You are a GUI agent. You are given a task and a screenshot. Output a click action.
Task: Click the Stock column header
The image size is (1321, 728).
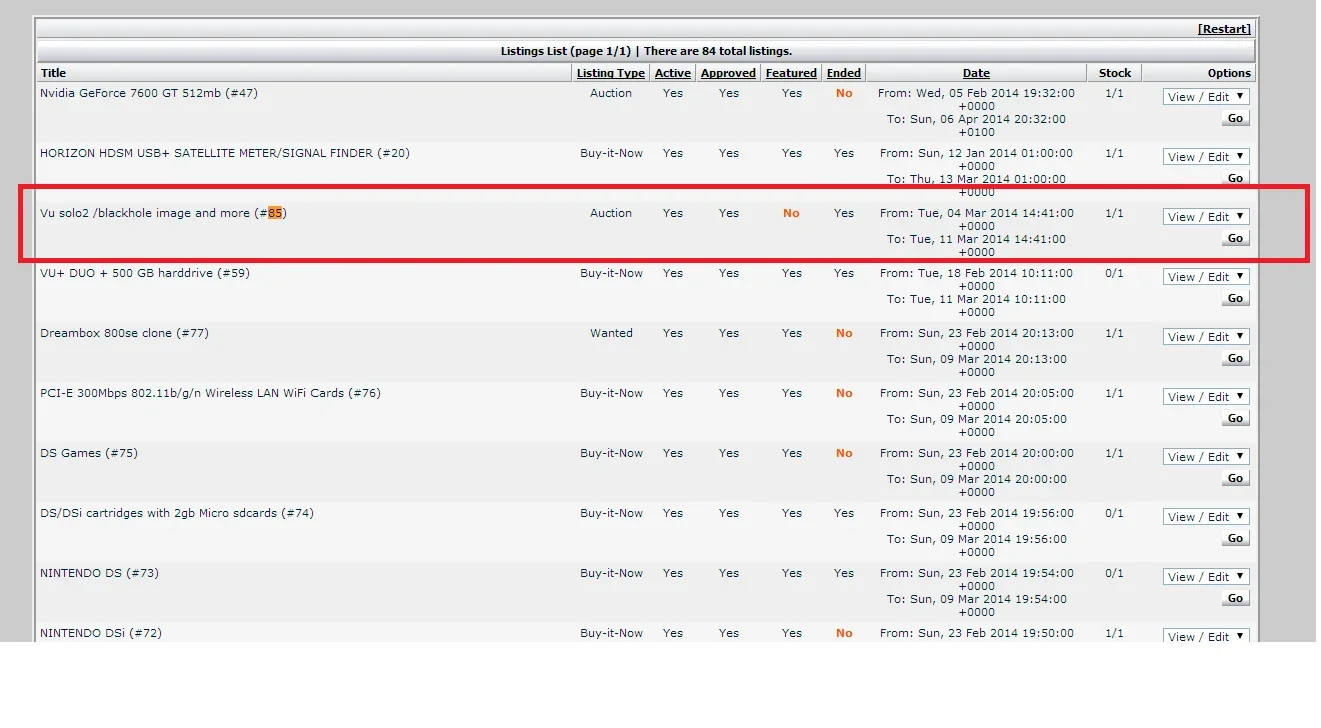click(1115, 73)
